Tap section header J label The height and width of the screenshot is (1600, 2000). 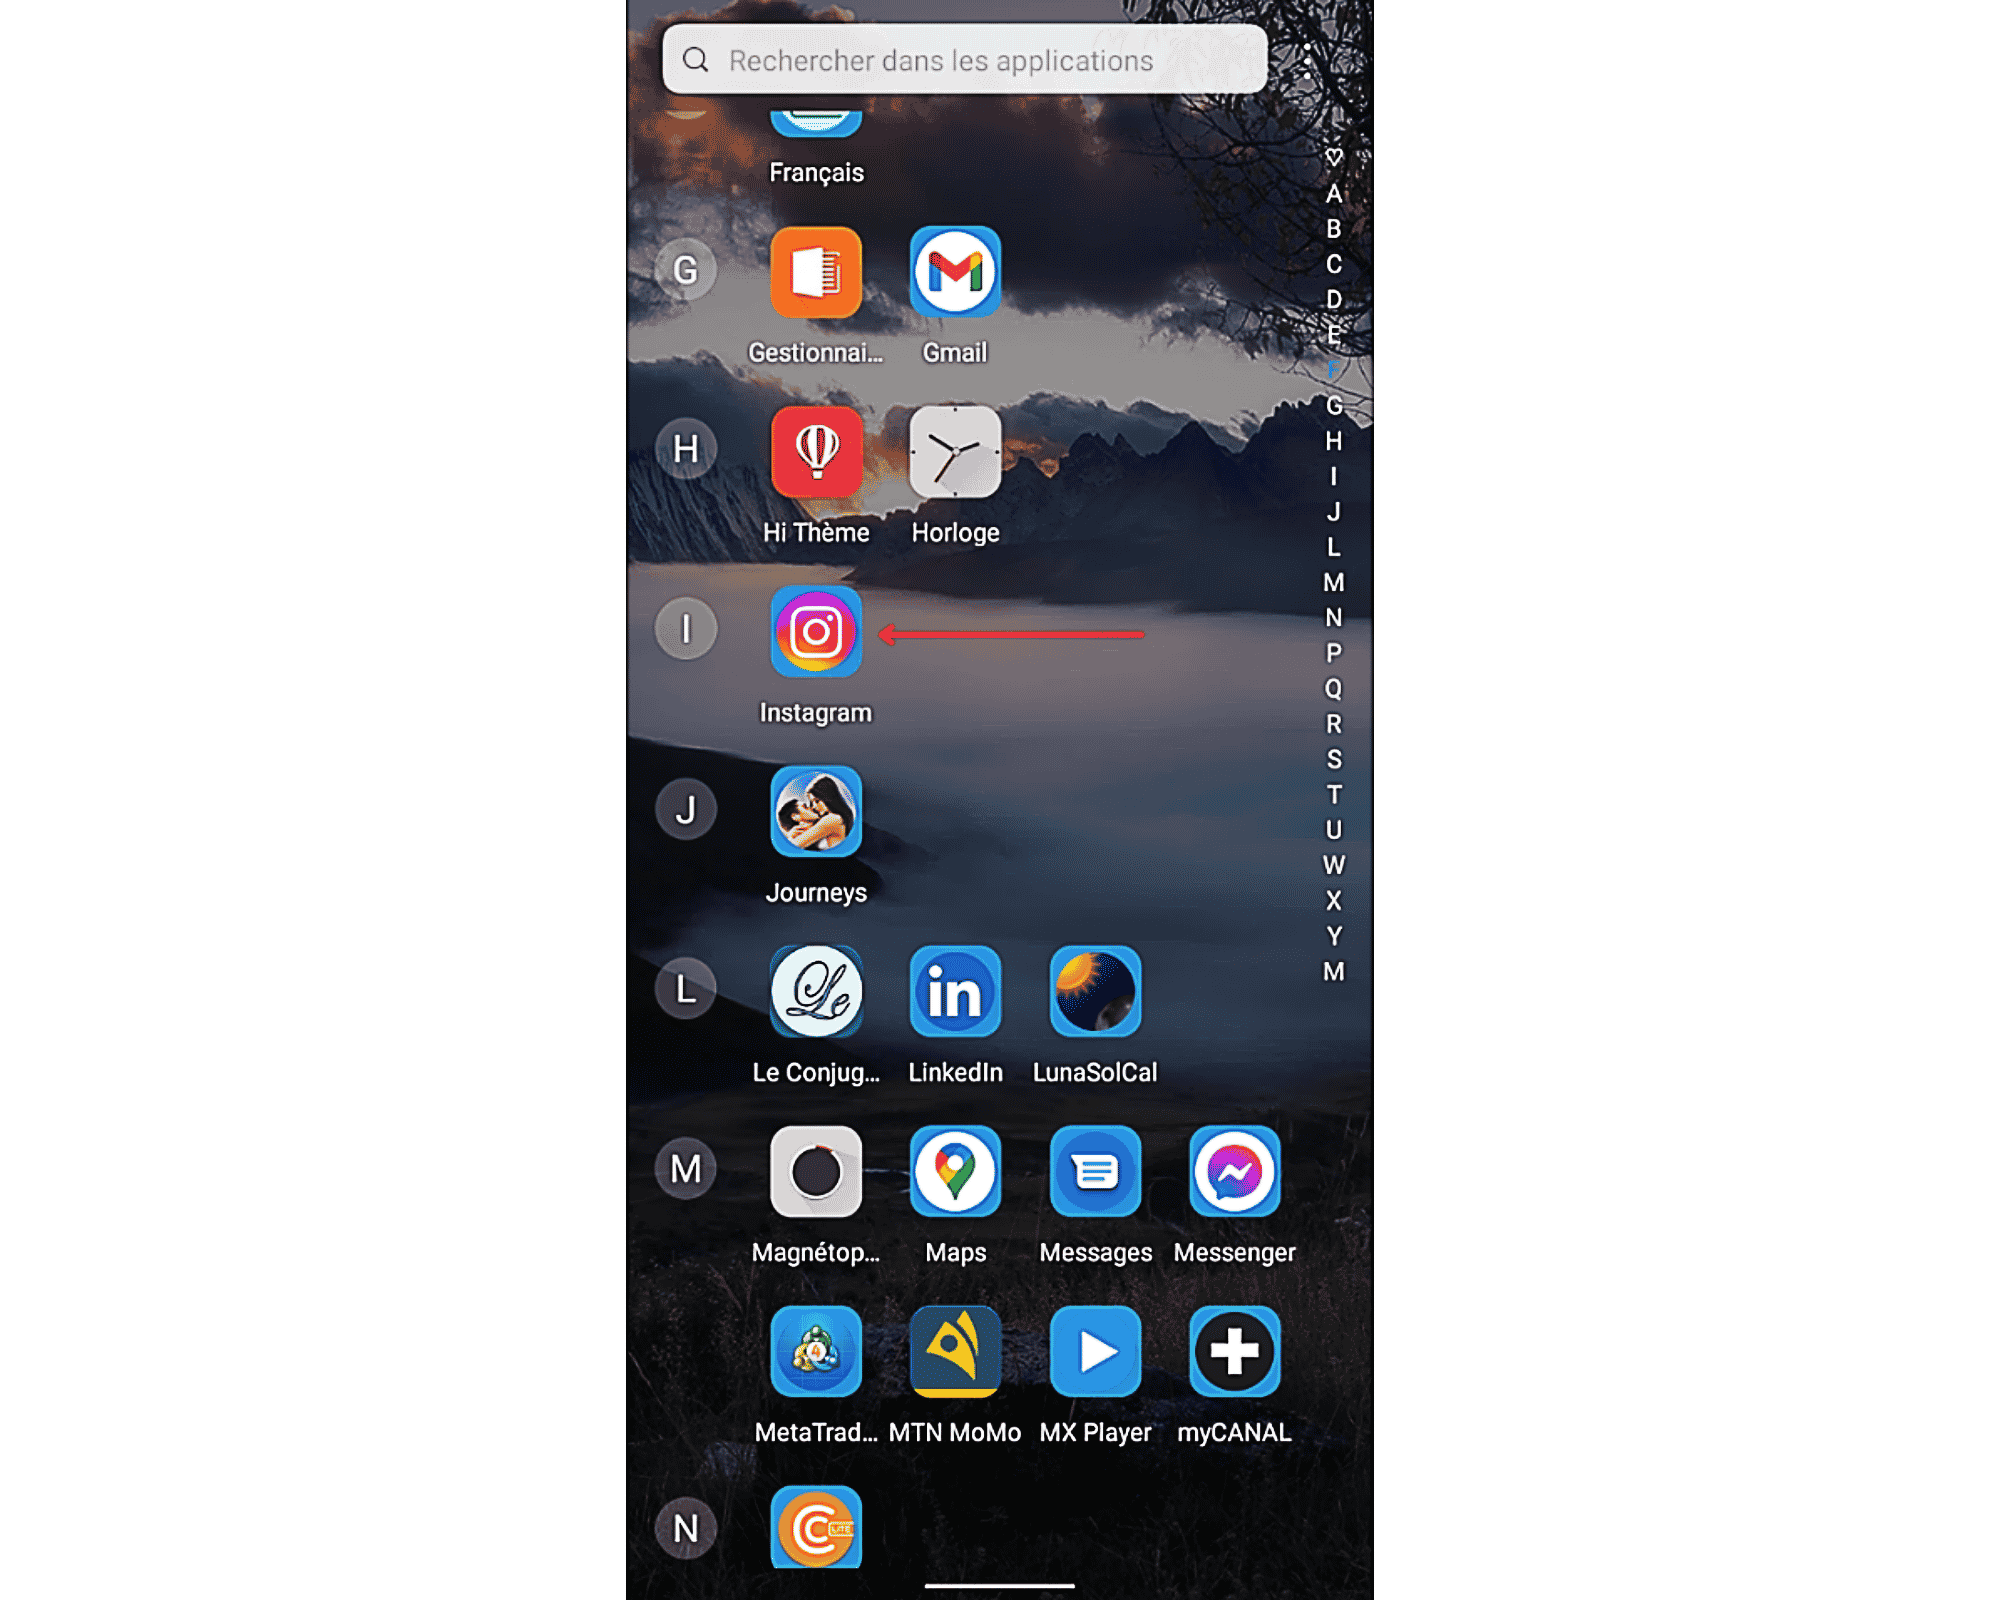684,808
